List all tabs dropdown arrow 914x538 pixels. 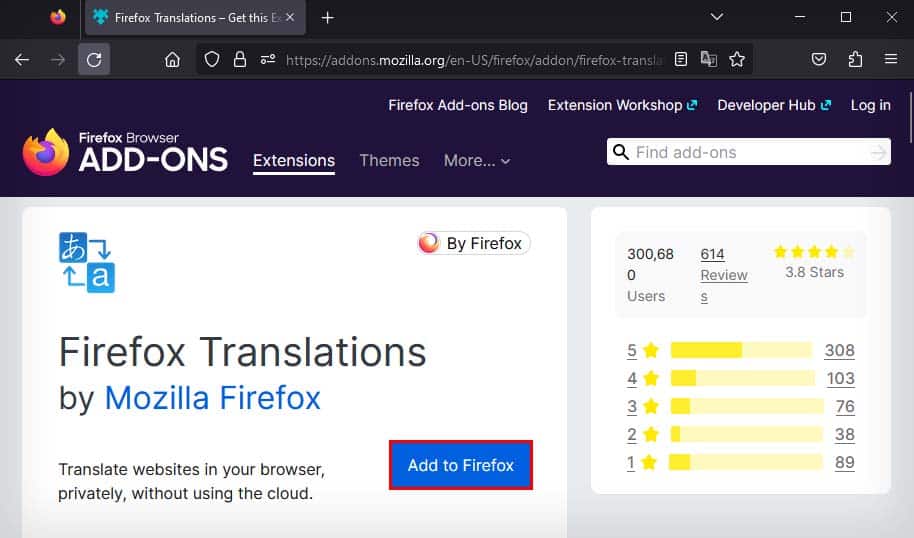717,17
